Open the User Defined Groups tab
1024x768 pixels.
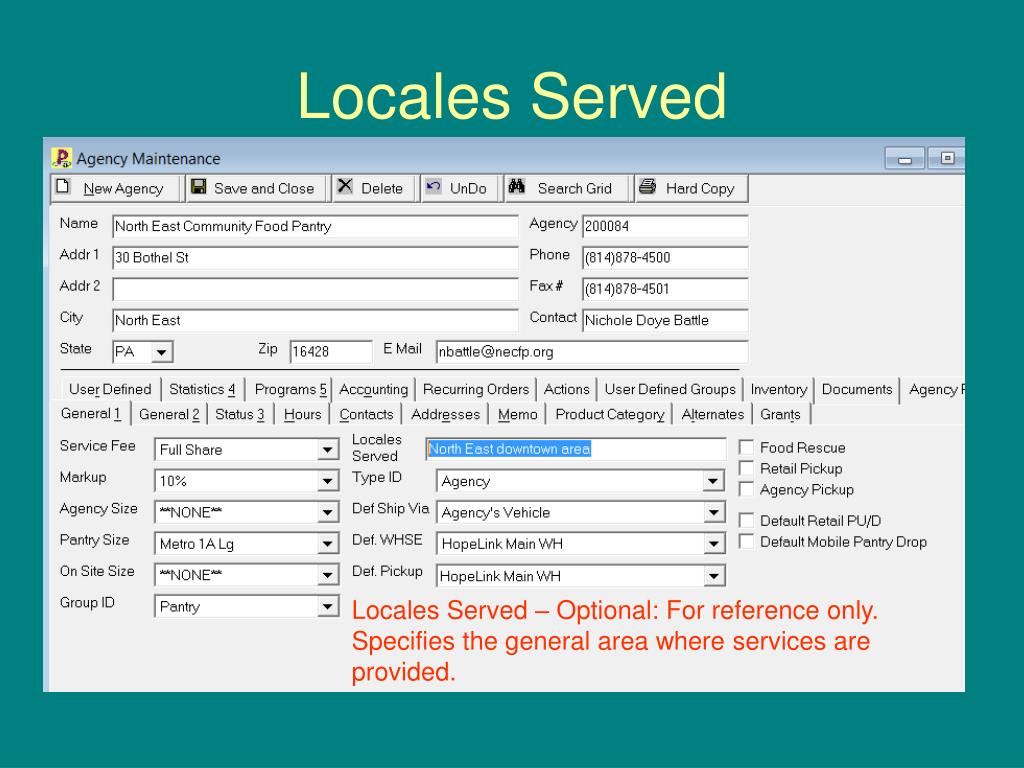[x=669, y=389]
